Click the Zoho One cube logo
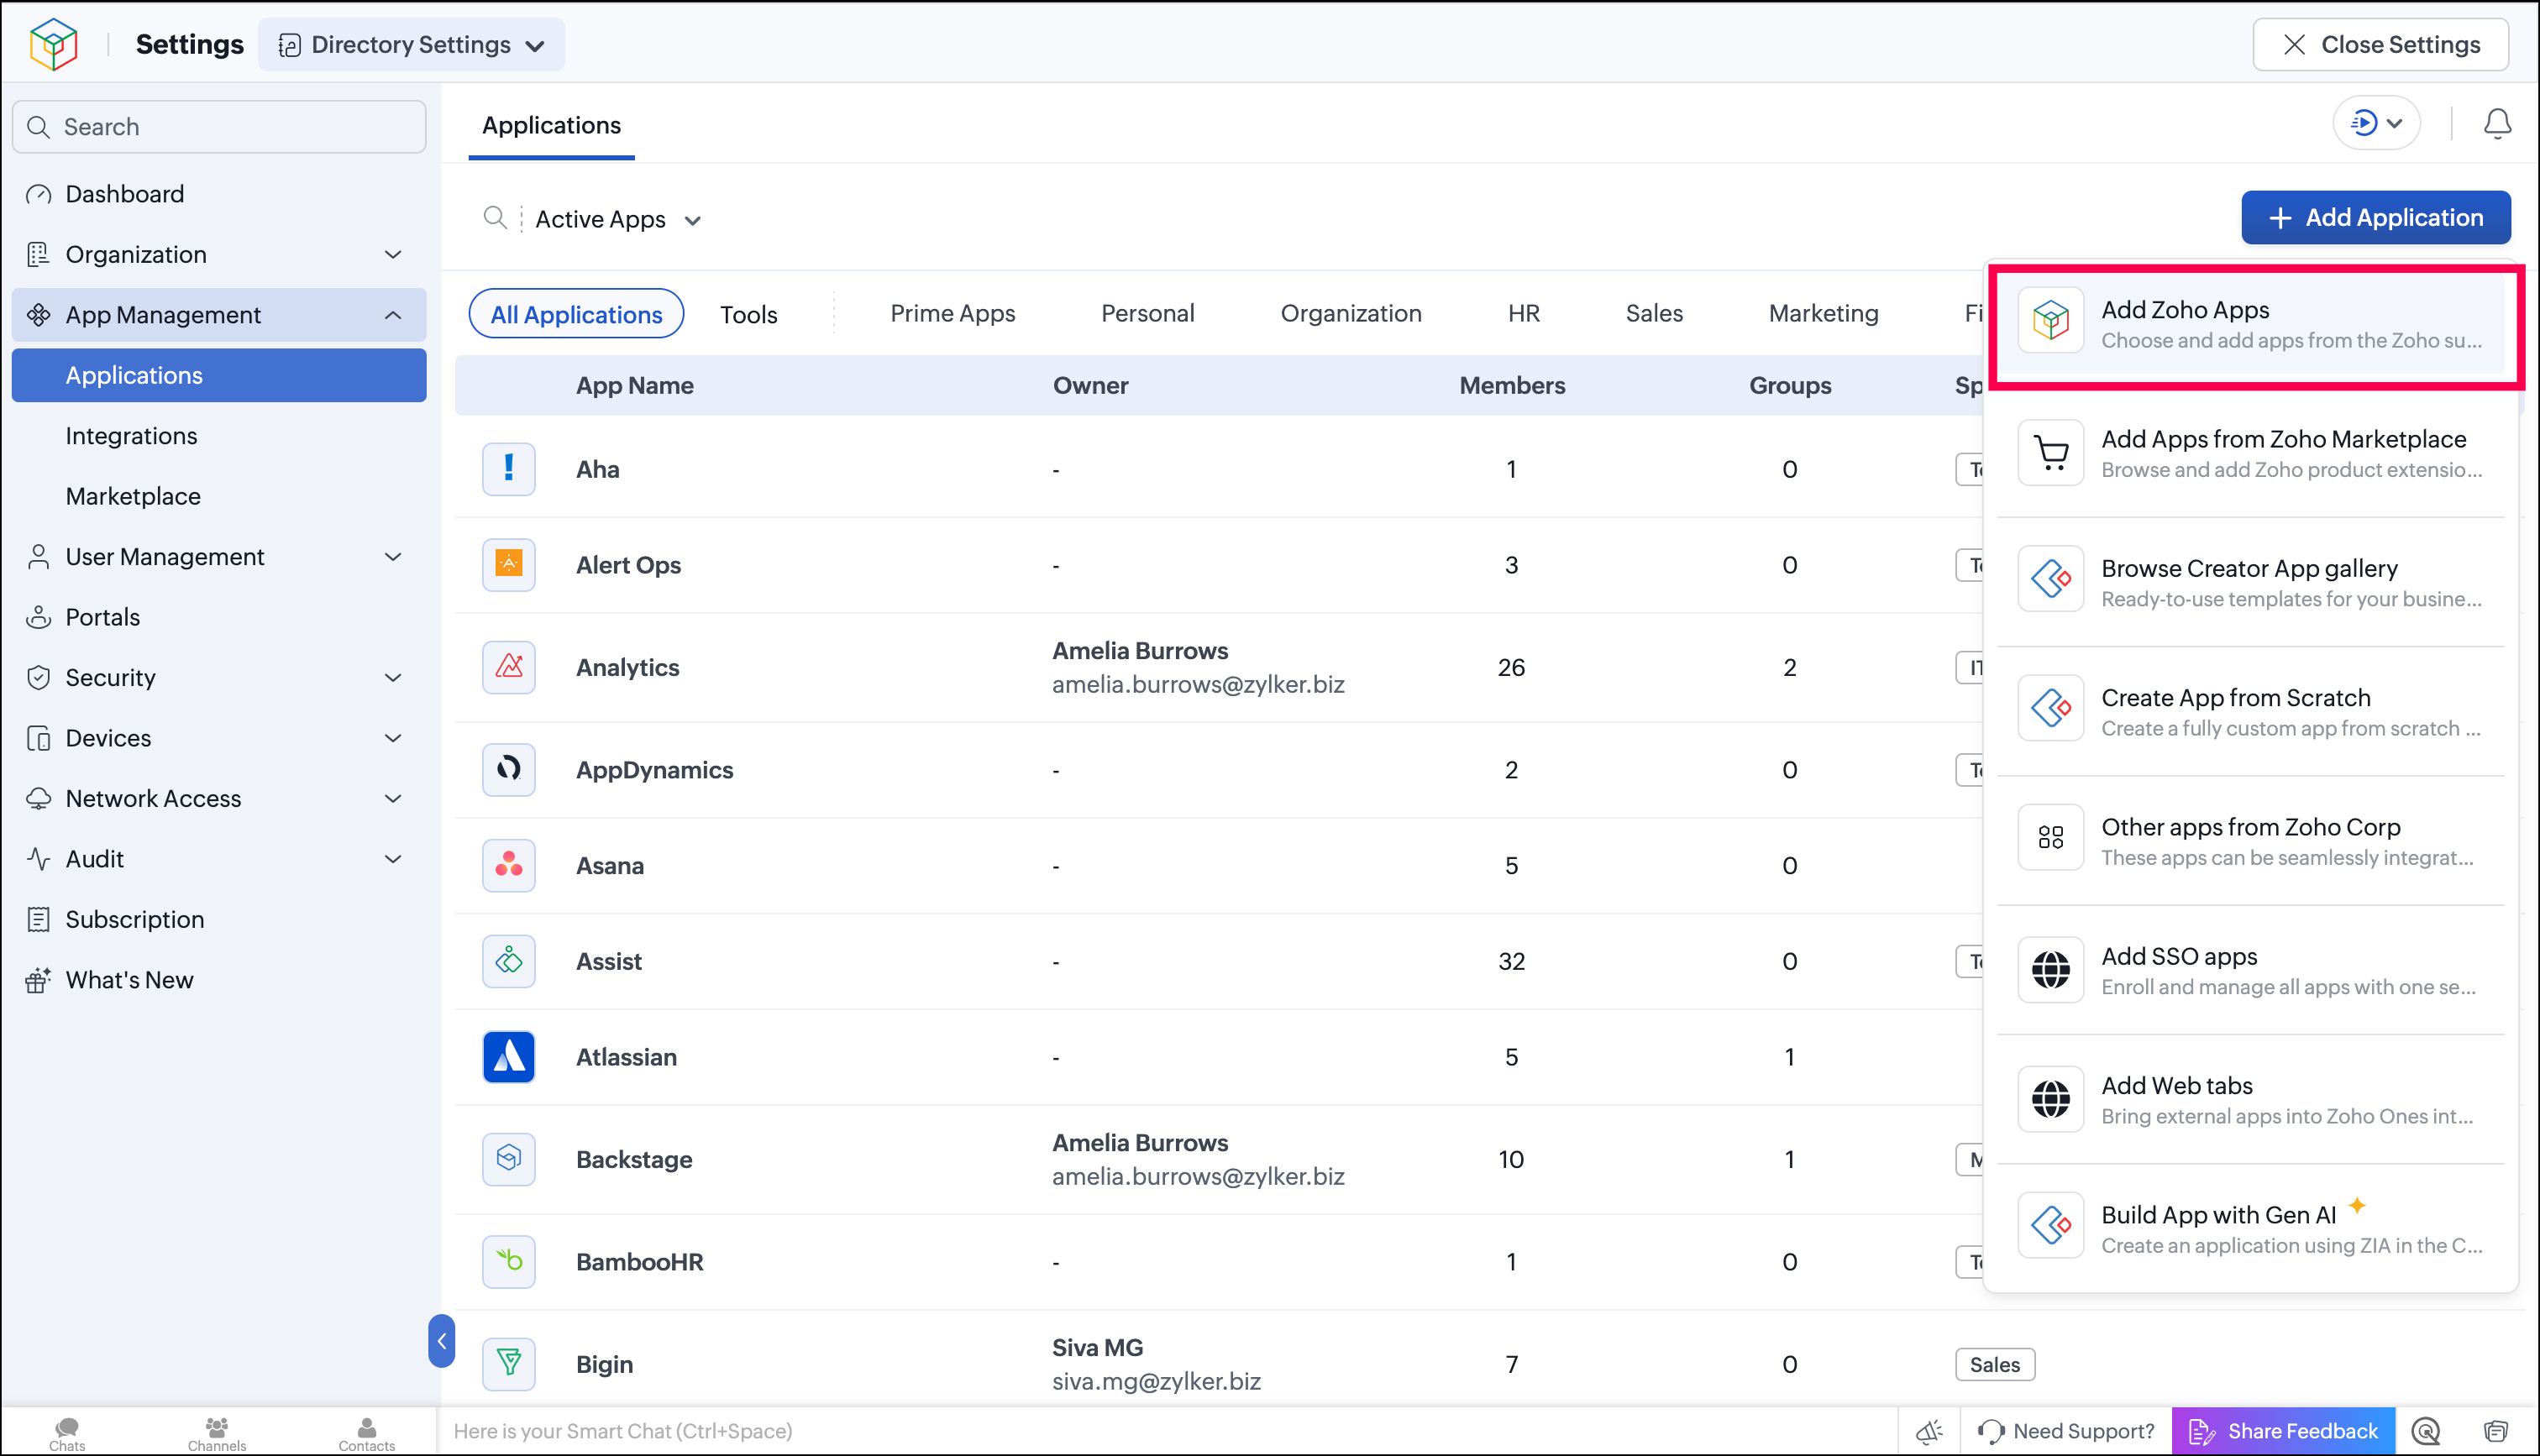The height and width of the screenshot is (1456, 2540). tap(53, 44)
